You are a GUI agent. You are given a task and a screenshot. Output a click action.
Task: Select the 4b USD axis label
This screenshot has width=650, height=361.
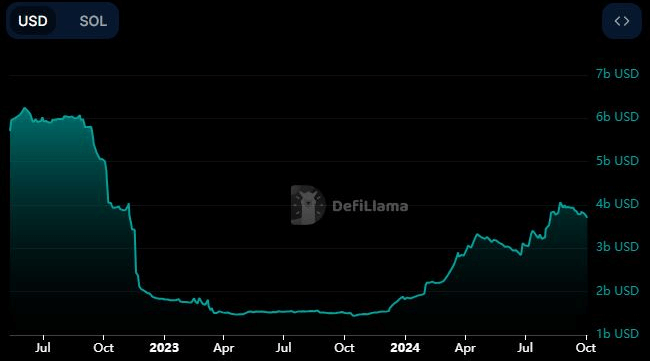[617, 204]
